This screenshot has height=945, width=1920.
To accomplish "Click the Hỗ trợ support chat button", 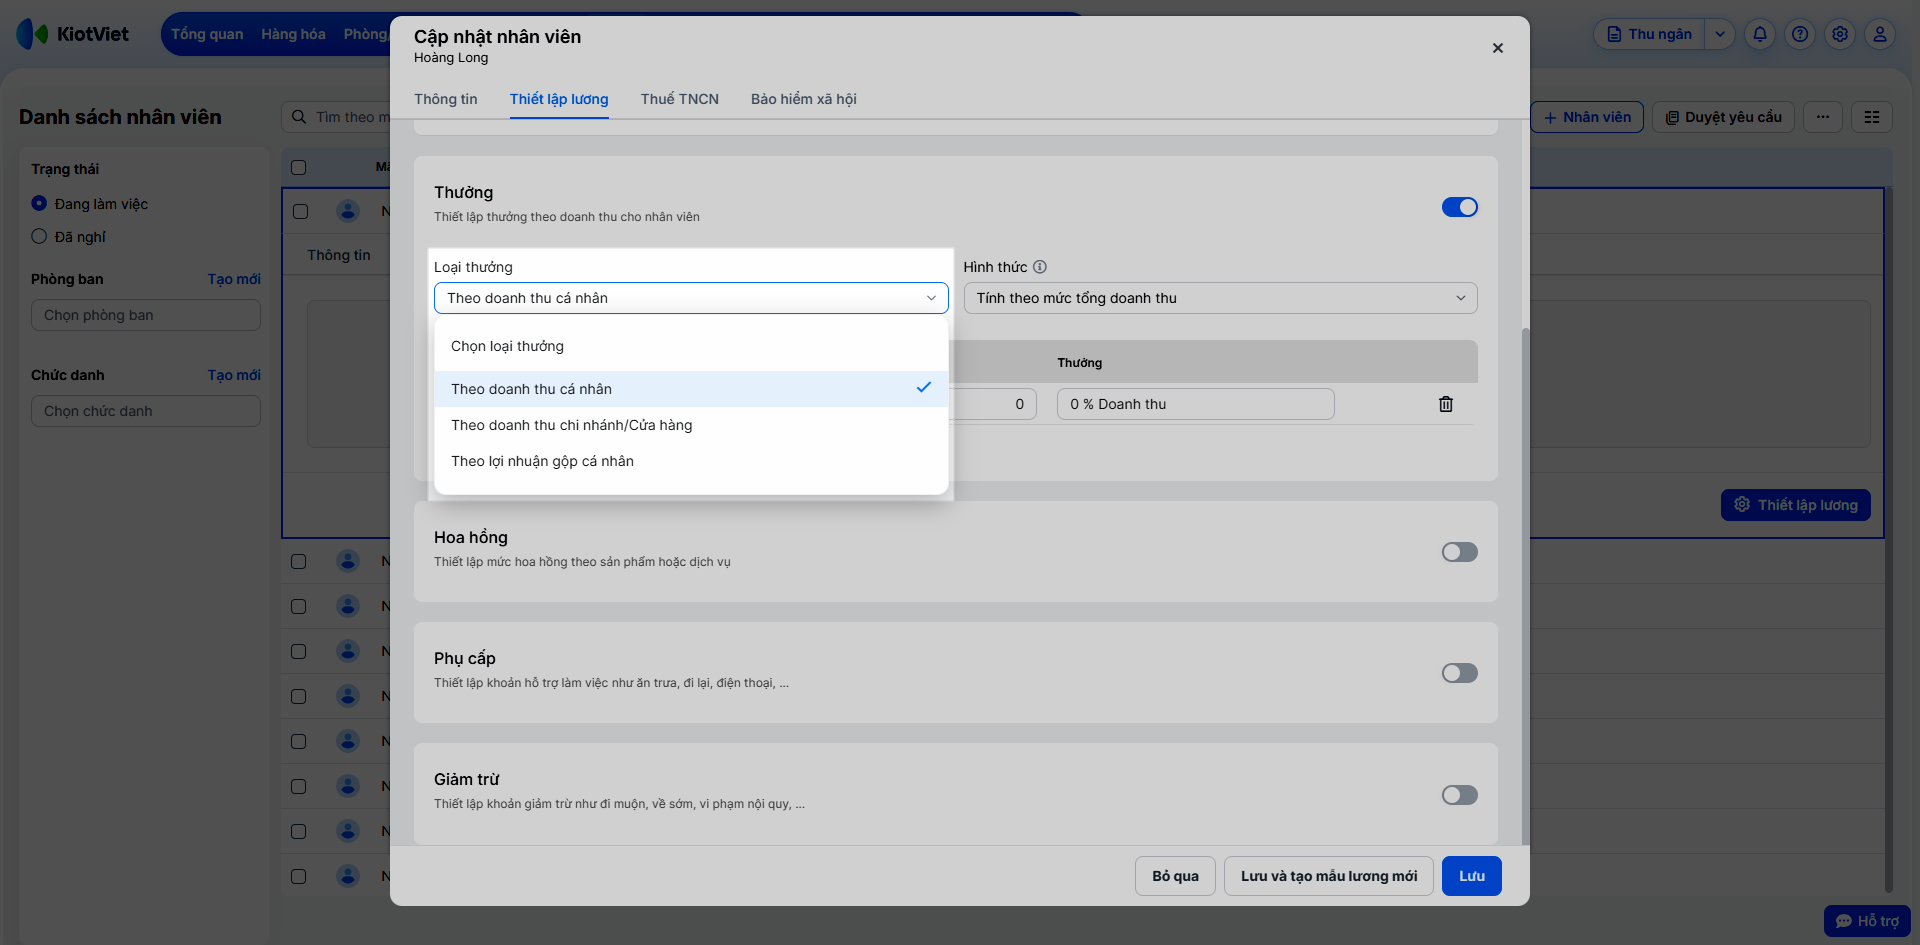I will (1867, 921).
